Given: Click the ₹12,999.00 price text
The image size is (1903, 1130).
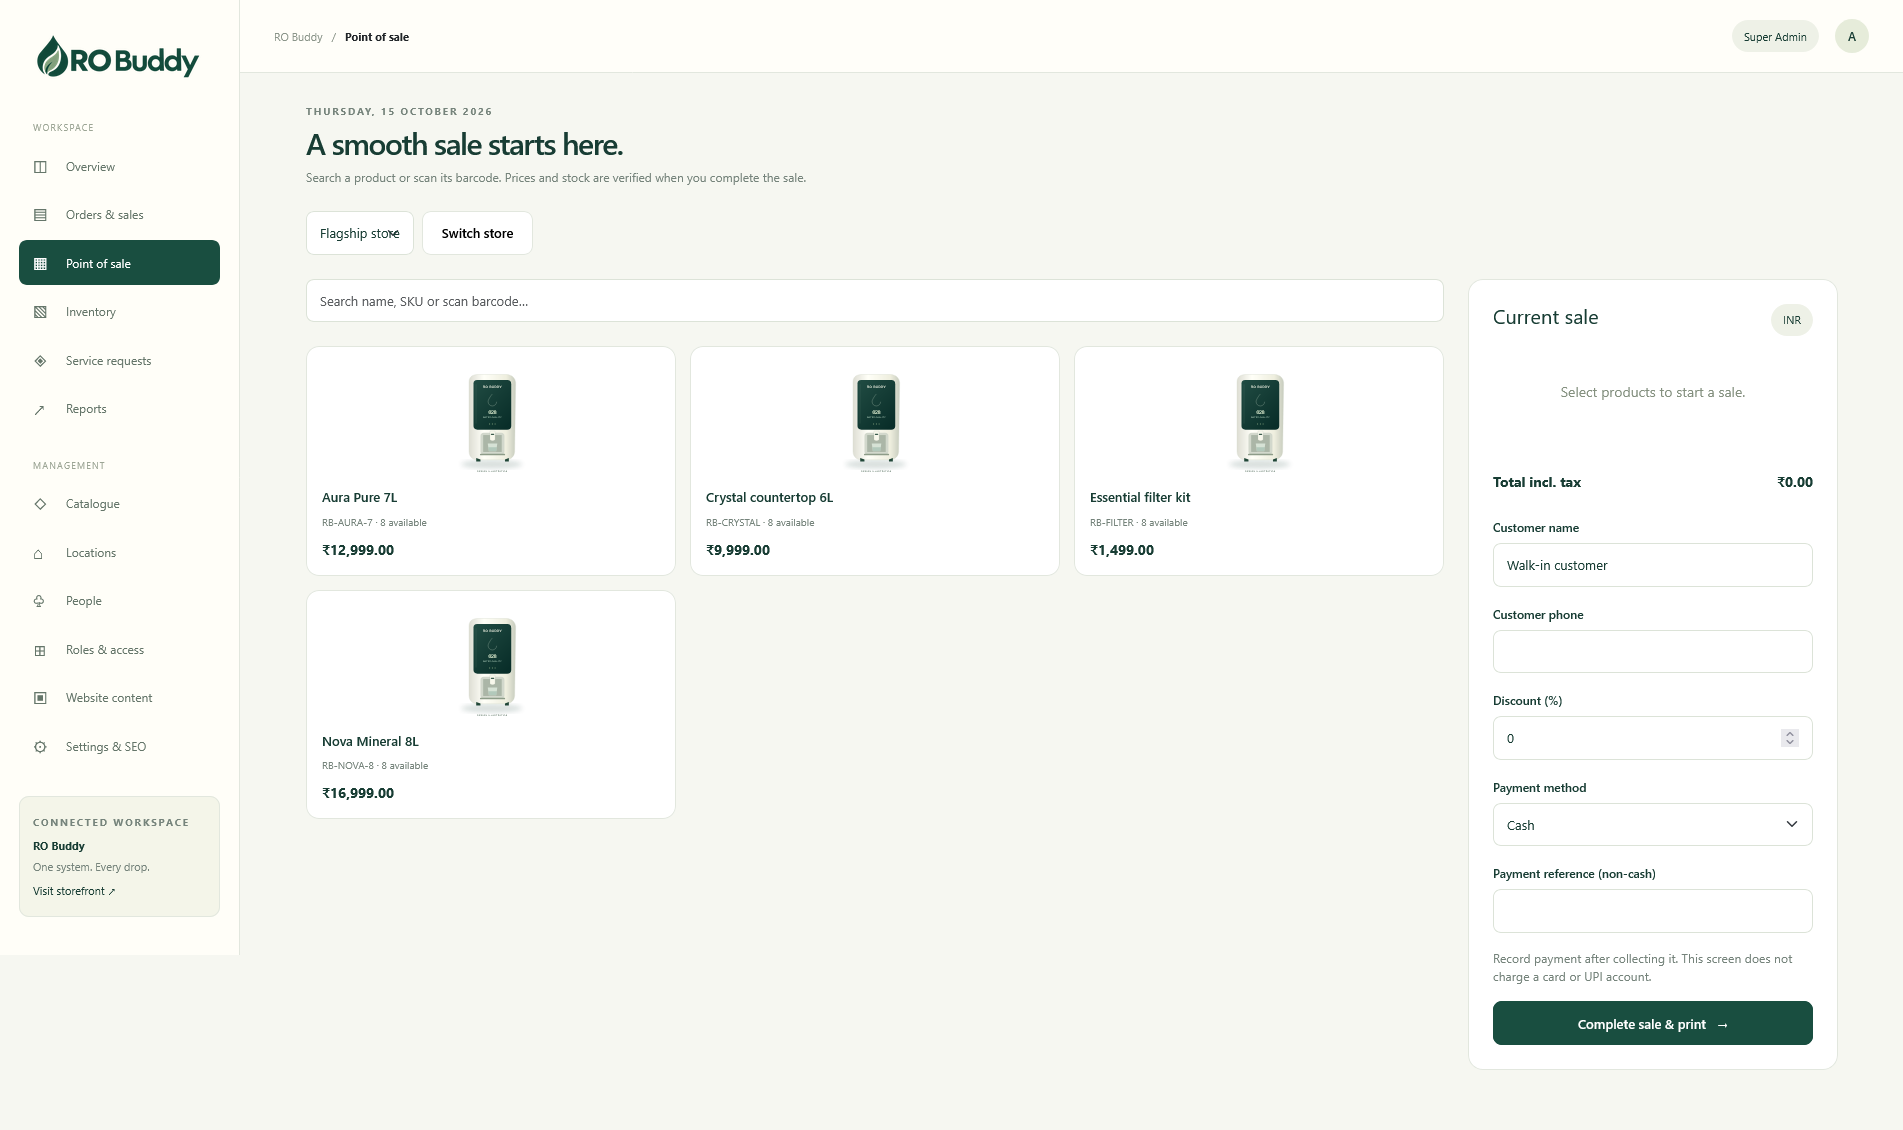Looking at the screenshot, I should click(358, 550).
